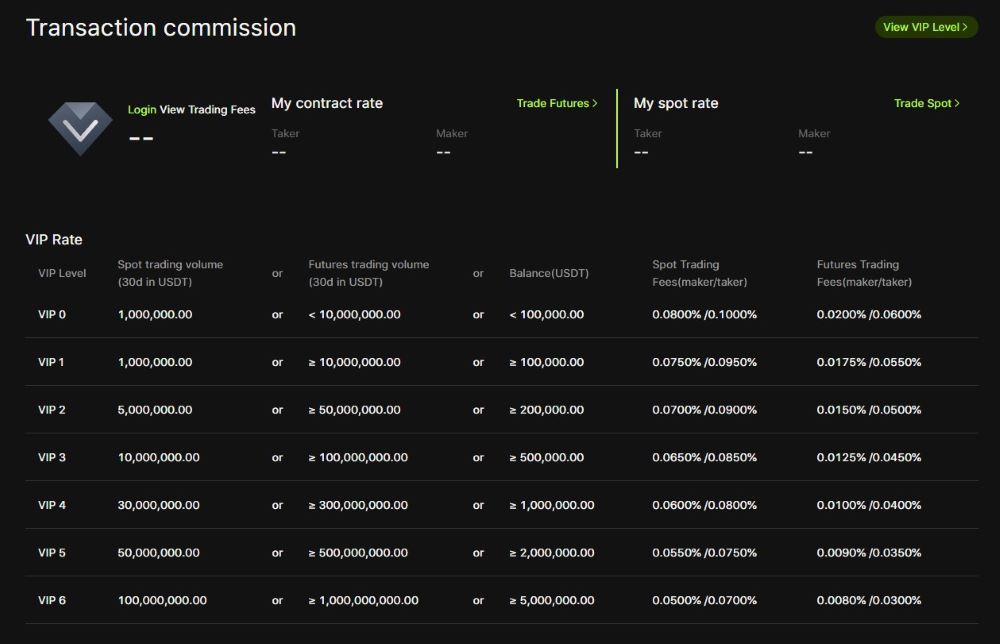
Task: Click the < 100,000.00 balance cell
Action: 547,314
